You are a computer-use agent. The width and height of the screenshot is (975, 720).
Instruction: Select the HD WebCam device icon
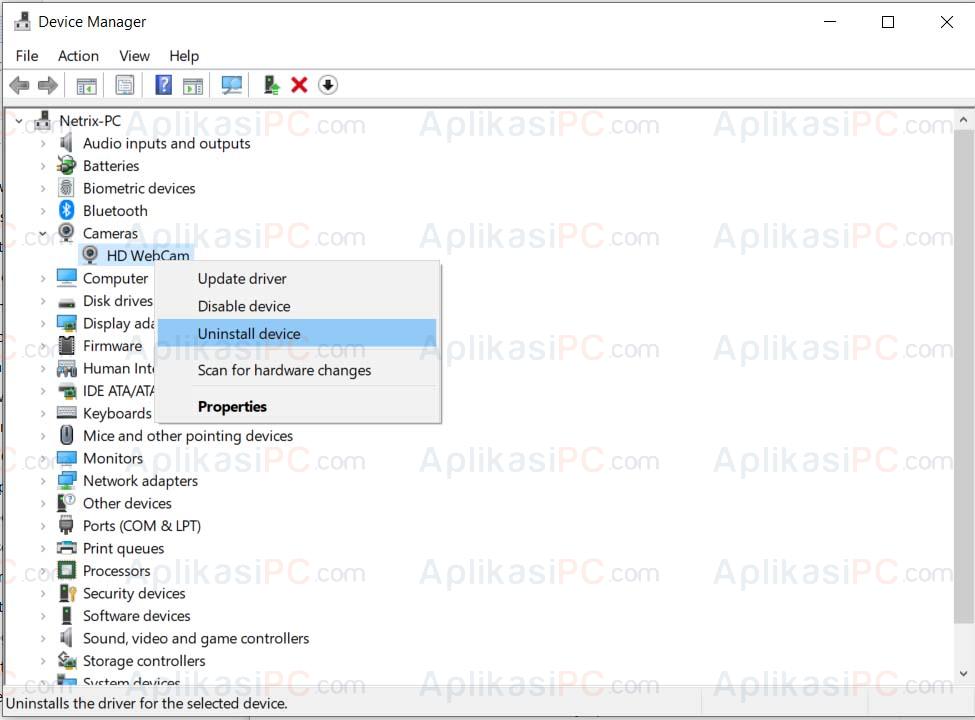[90, 254]
